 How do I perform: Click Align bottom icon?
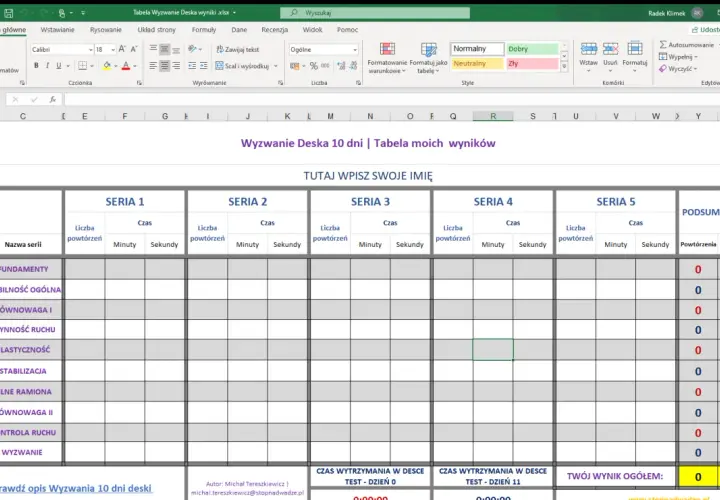point(176,49)
